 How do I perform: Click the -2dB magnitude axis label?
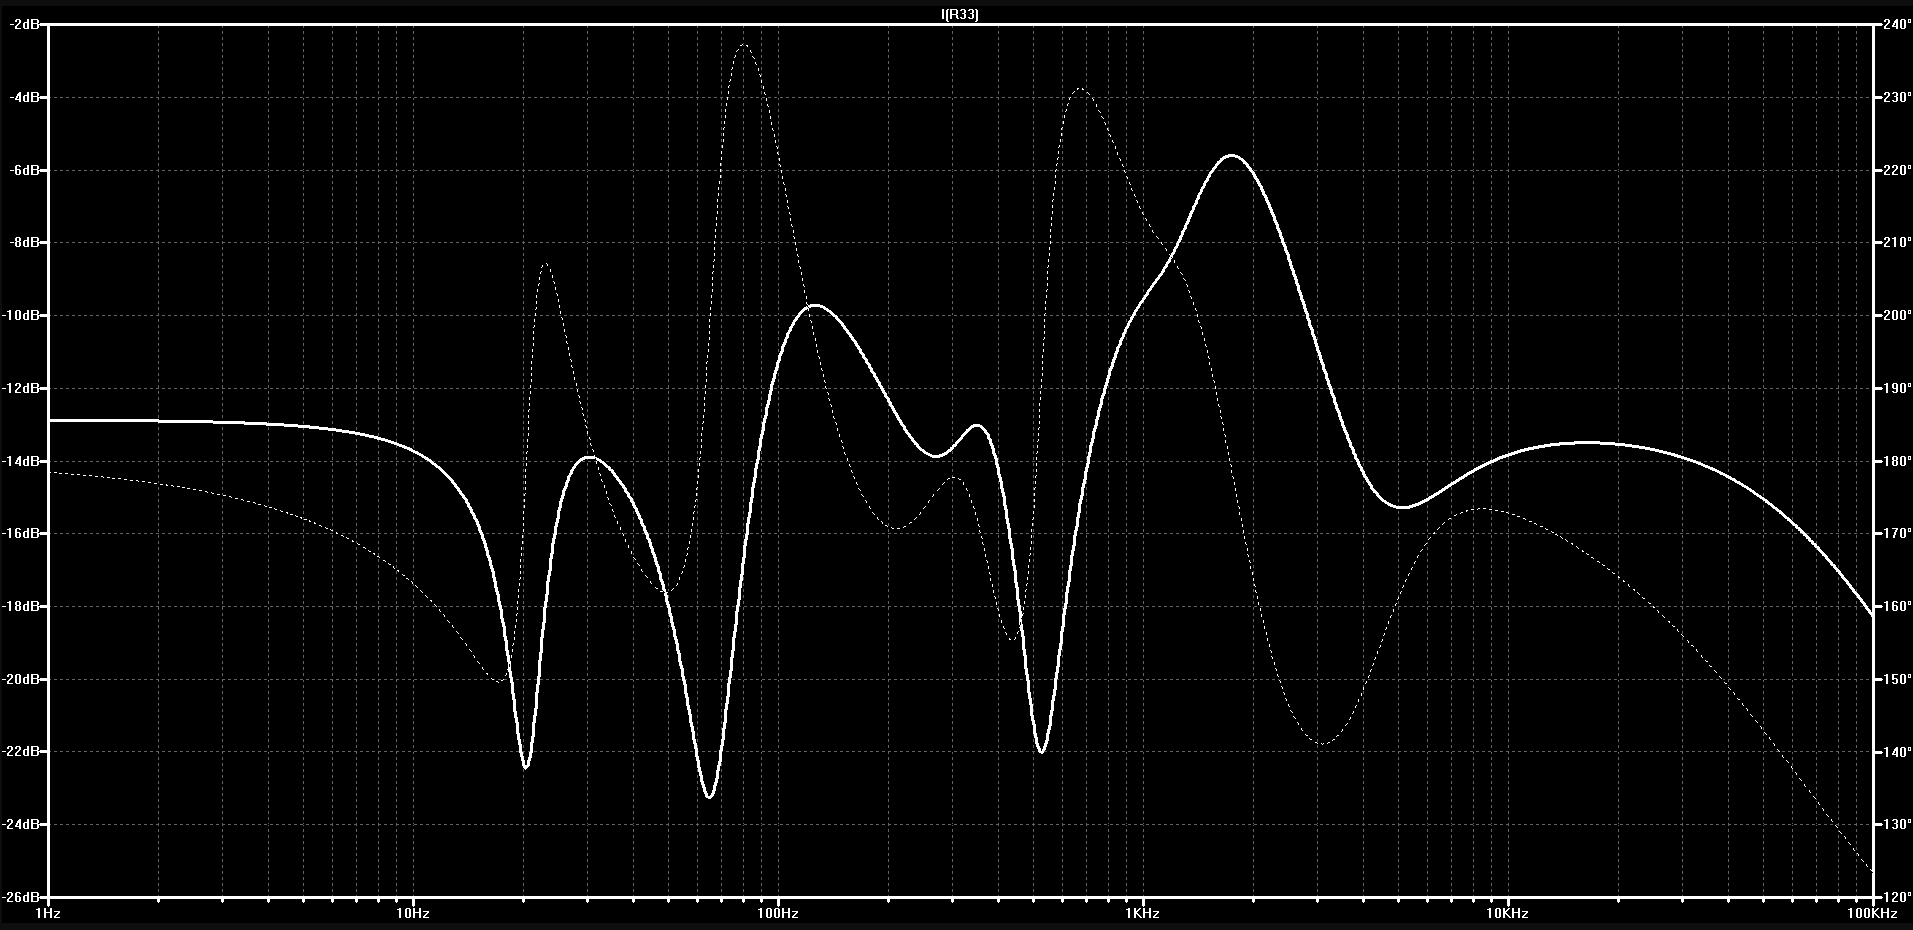pyautogui.click(x=24, y=25)
